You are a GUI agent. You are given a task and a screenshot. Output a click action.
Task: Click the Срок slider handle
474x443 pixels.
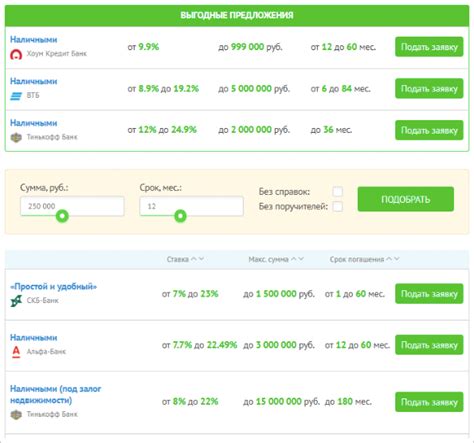[x=180, y=216]
